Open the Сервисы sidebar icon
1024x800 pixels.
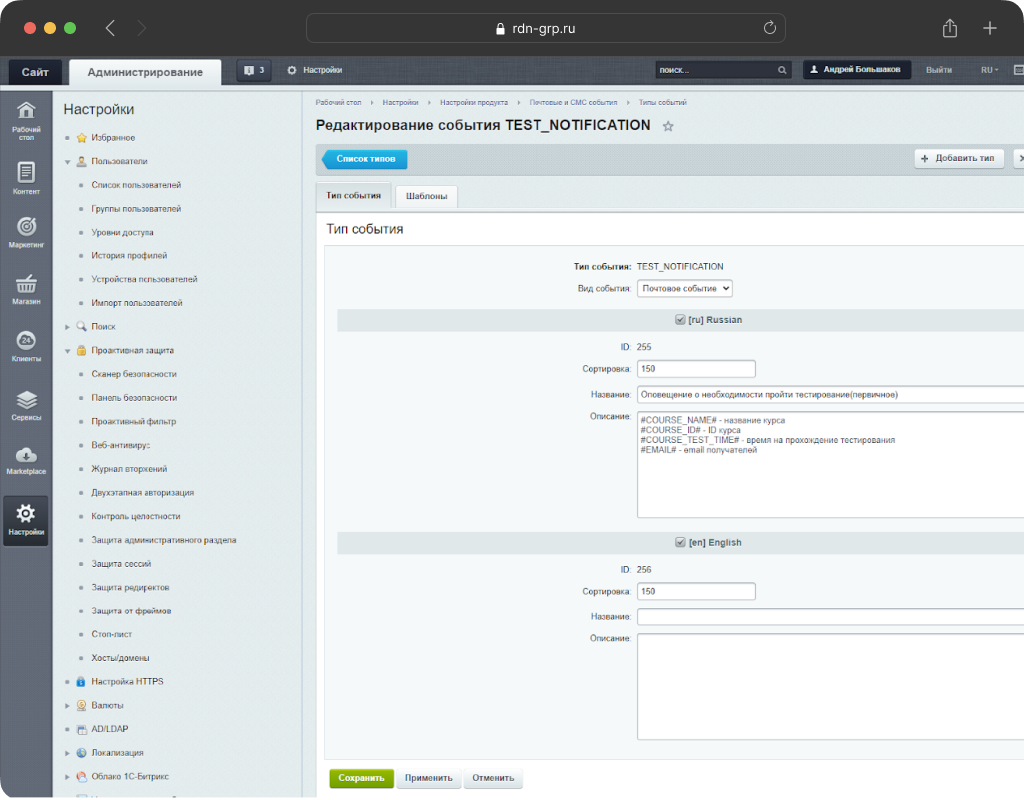pos(26,403)
